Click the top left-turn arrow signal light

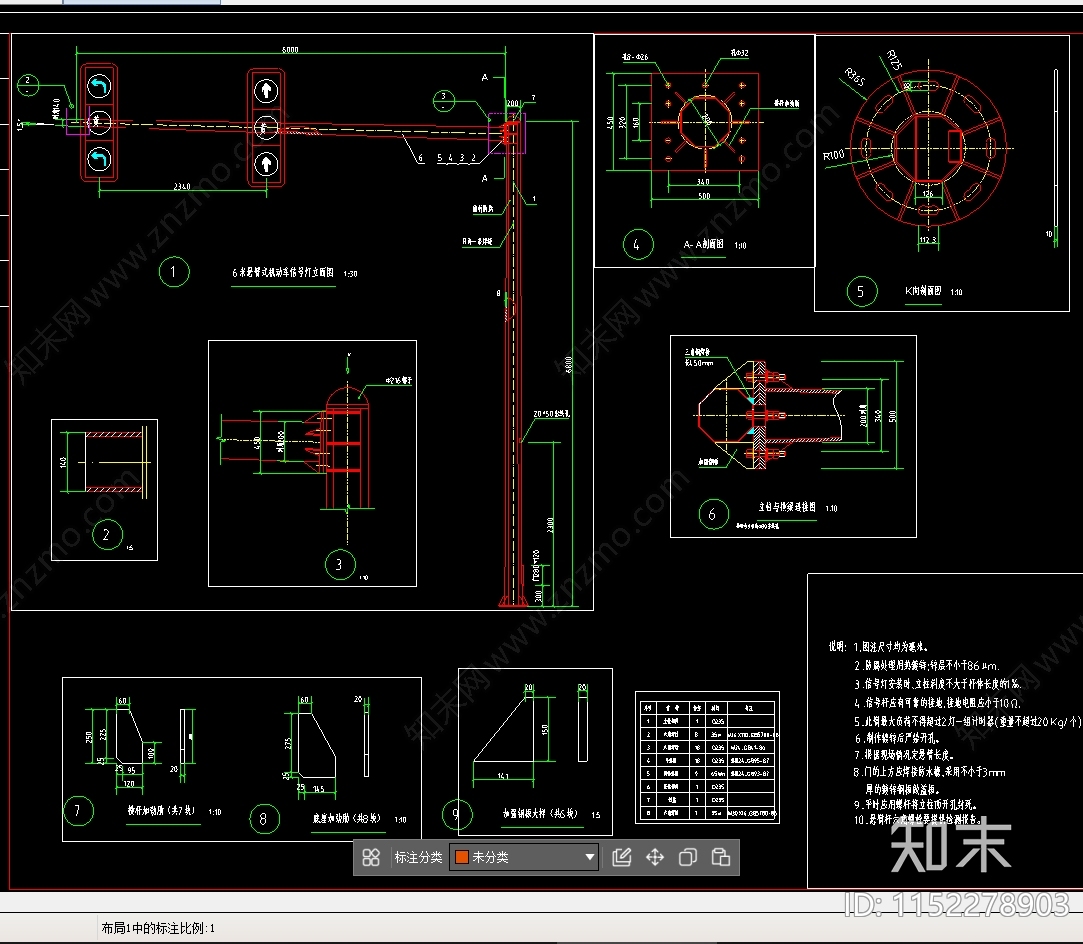tap(98, 86)
